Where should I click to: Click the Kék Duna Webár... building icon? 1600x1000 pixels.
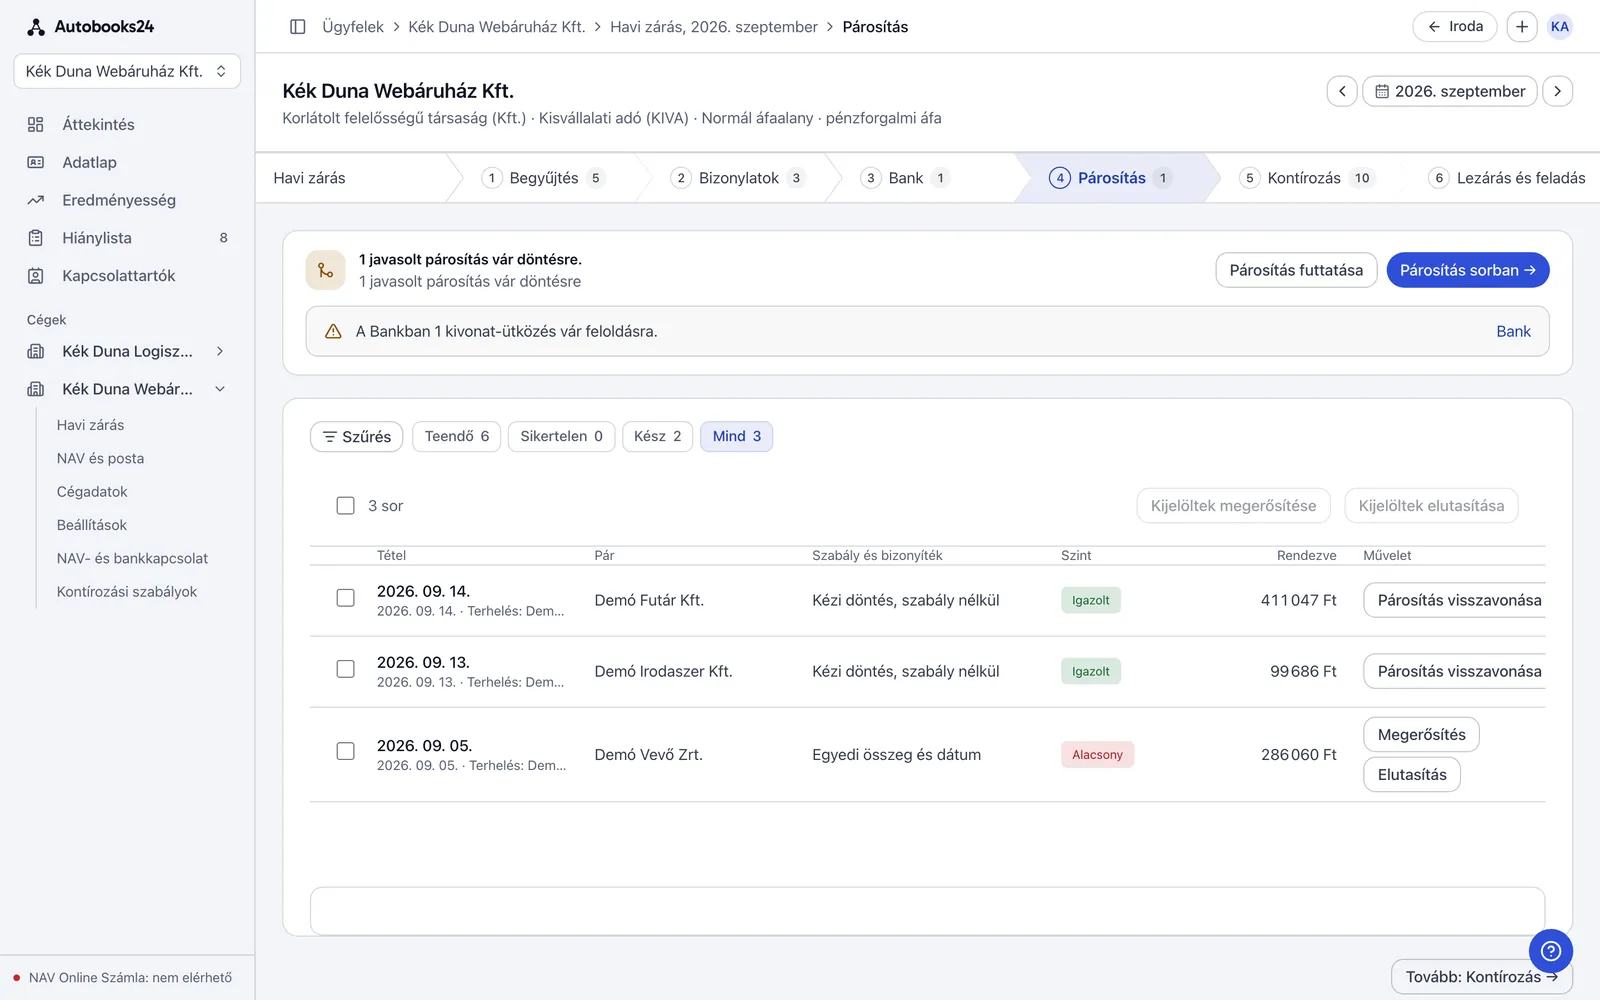[36, 389]
